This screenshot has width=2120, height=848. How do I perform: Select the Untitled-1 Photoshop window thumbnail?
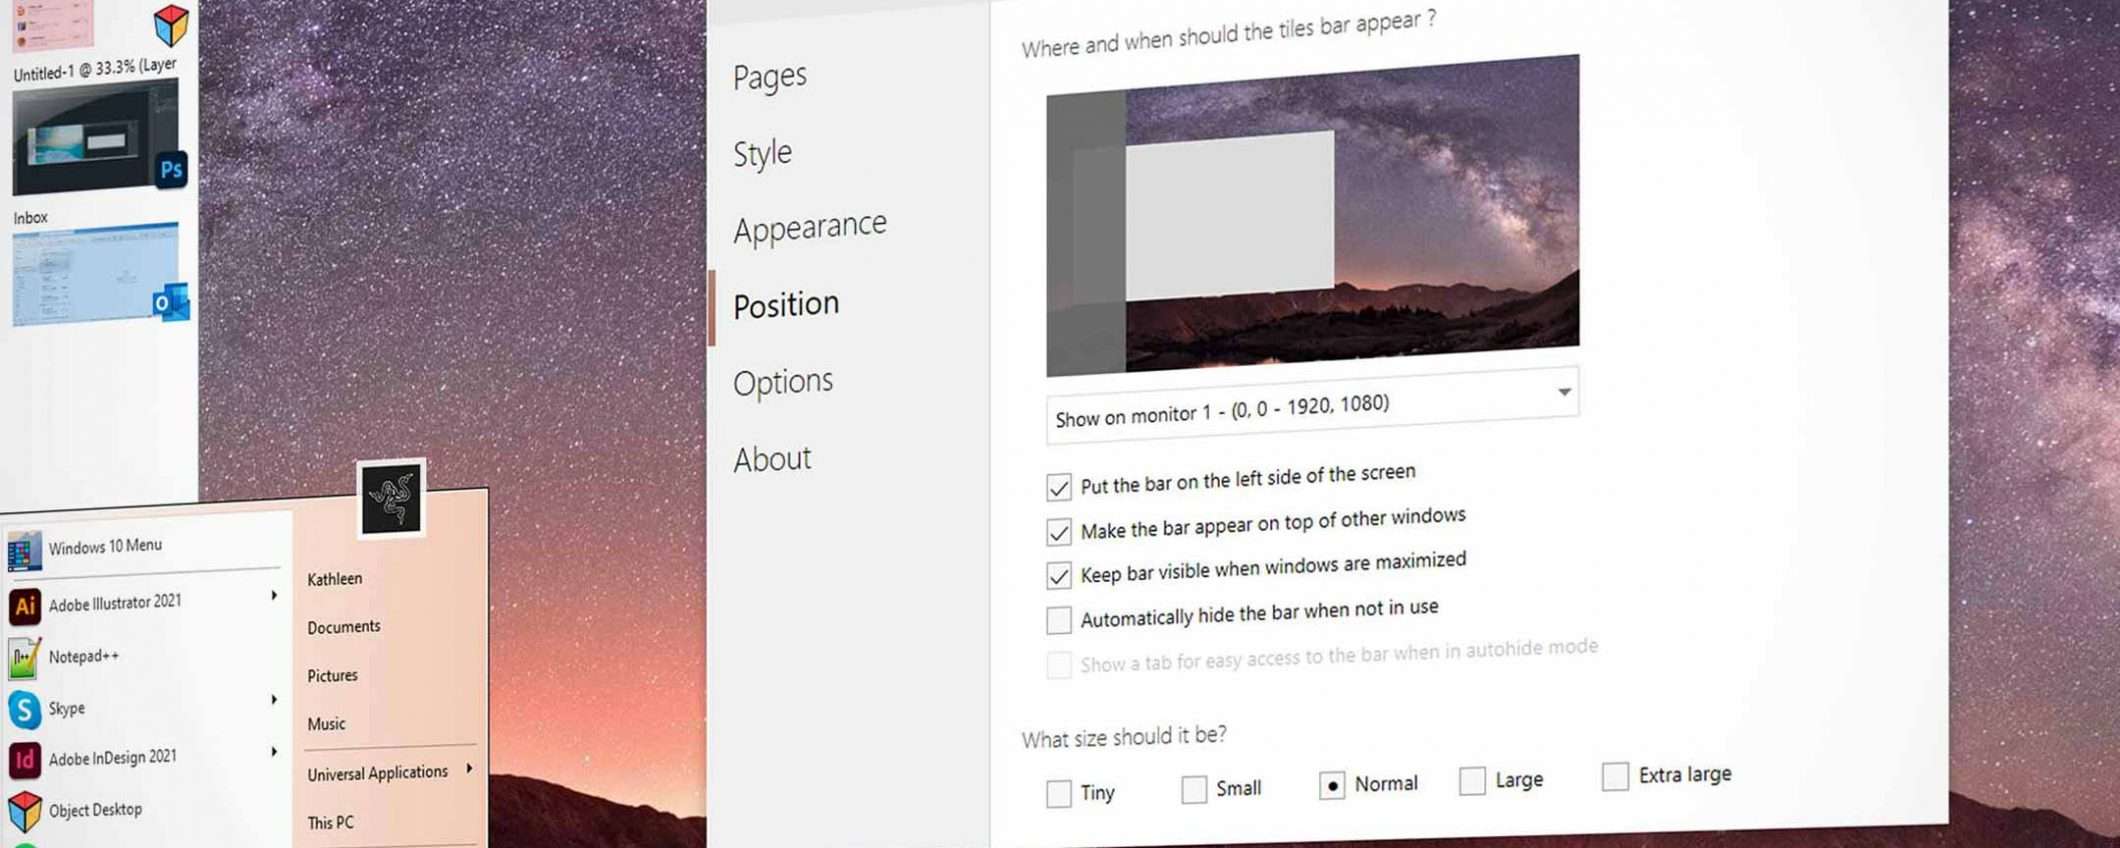[96, 136]
